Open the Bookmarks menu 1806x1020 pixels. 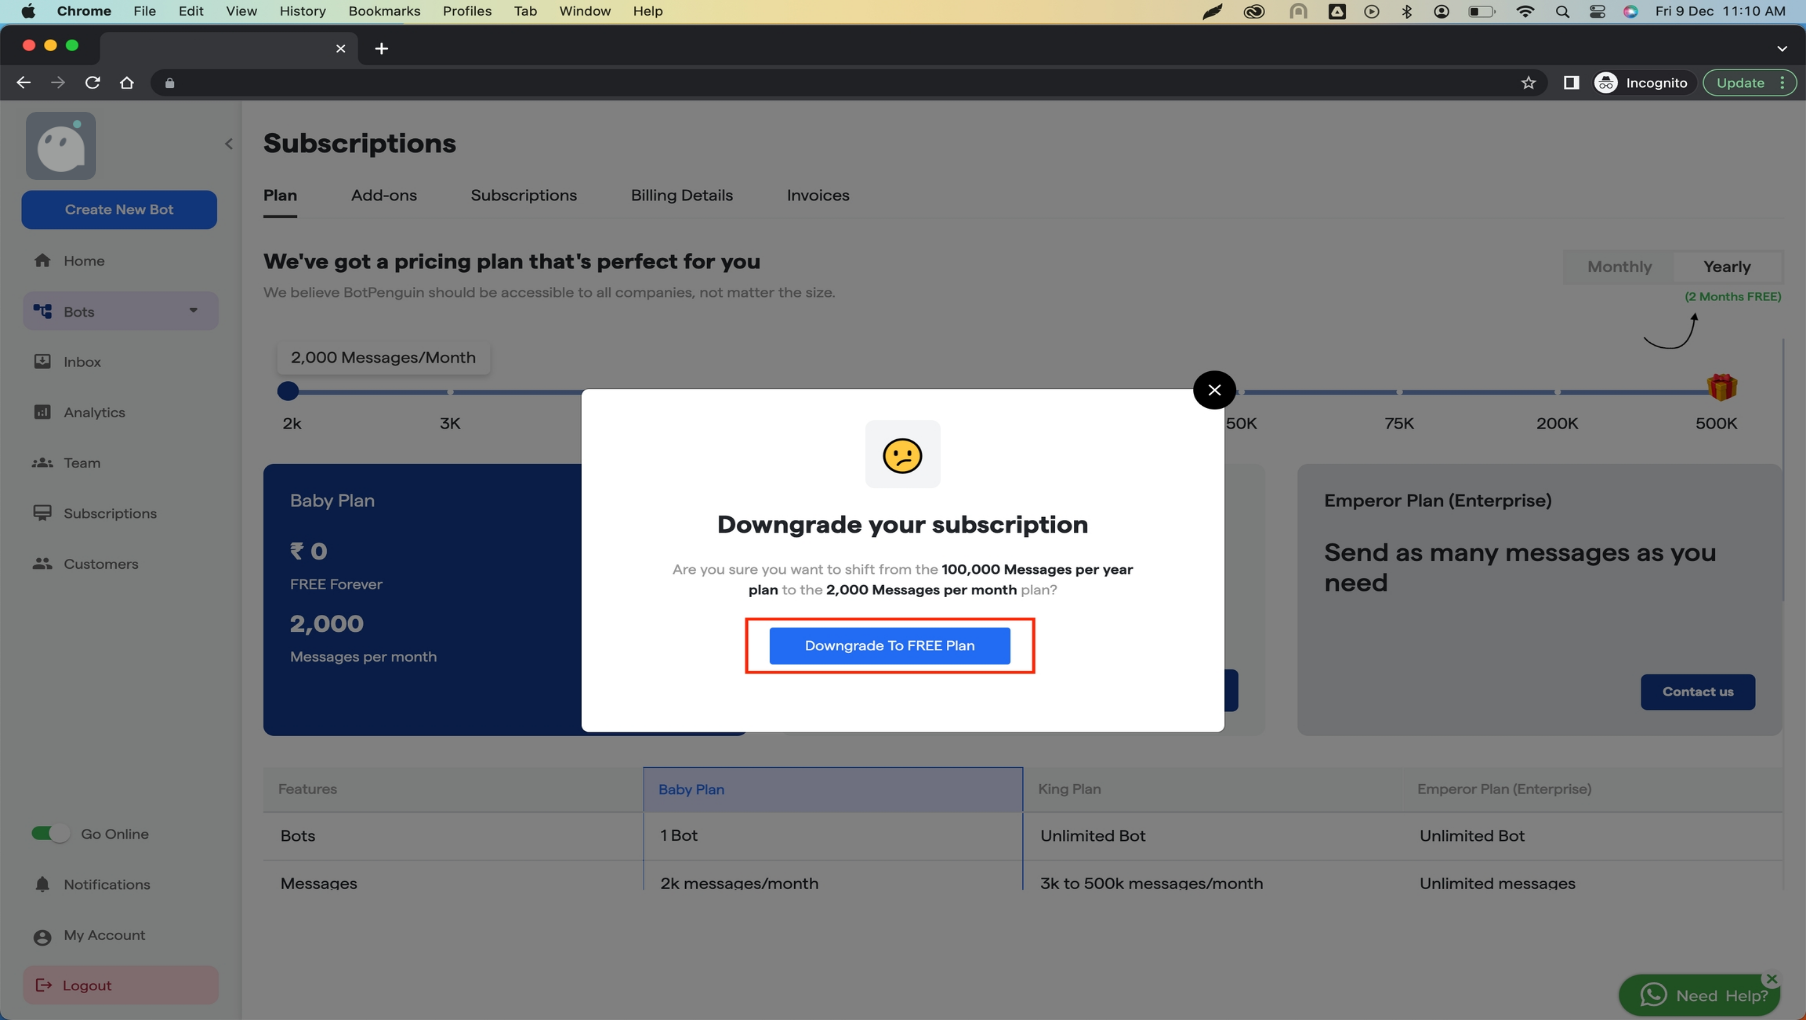[x=384, y=11]
